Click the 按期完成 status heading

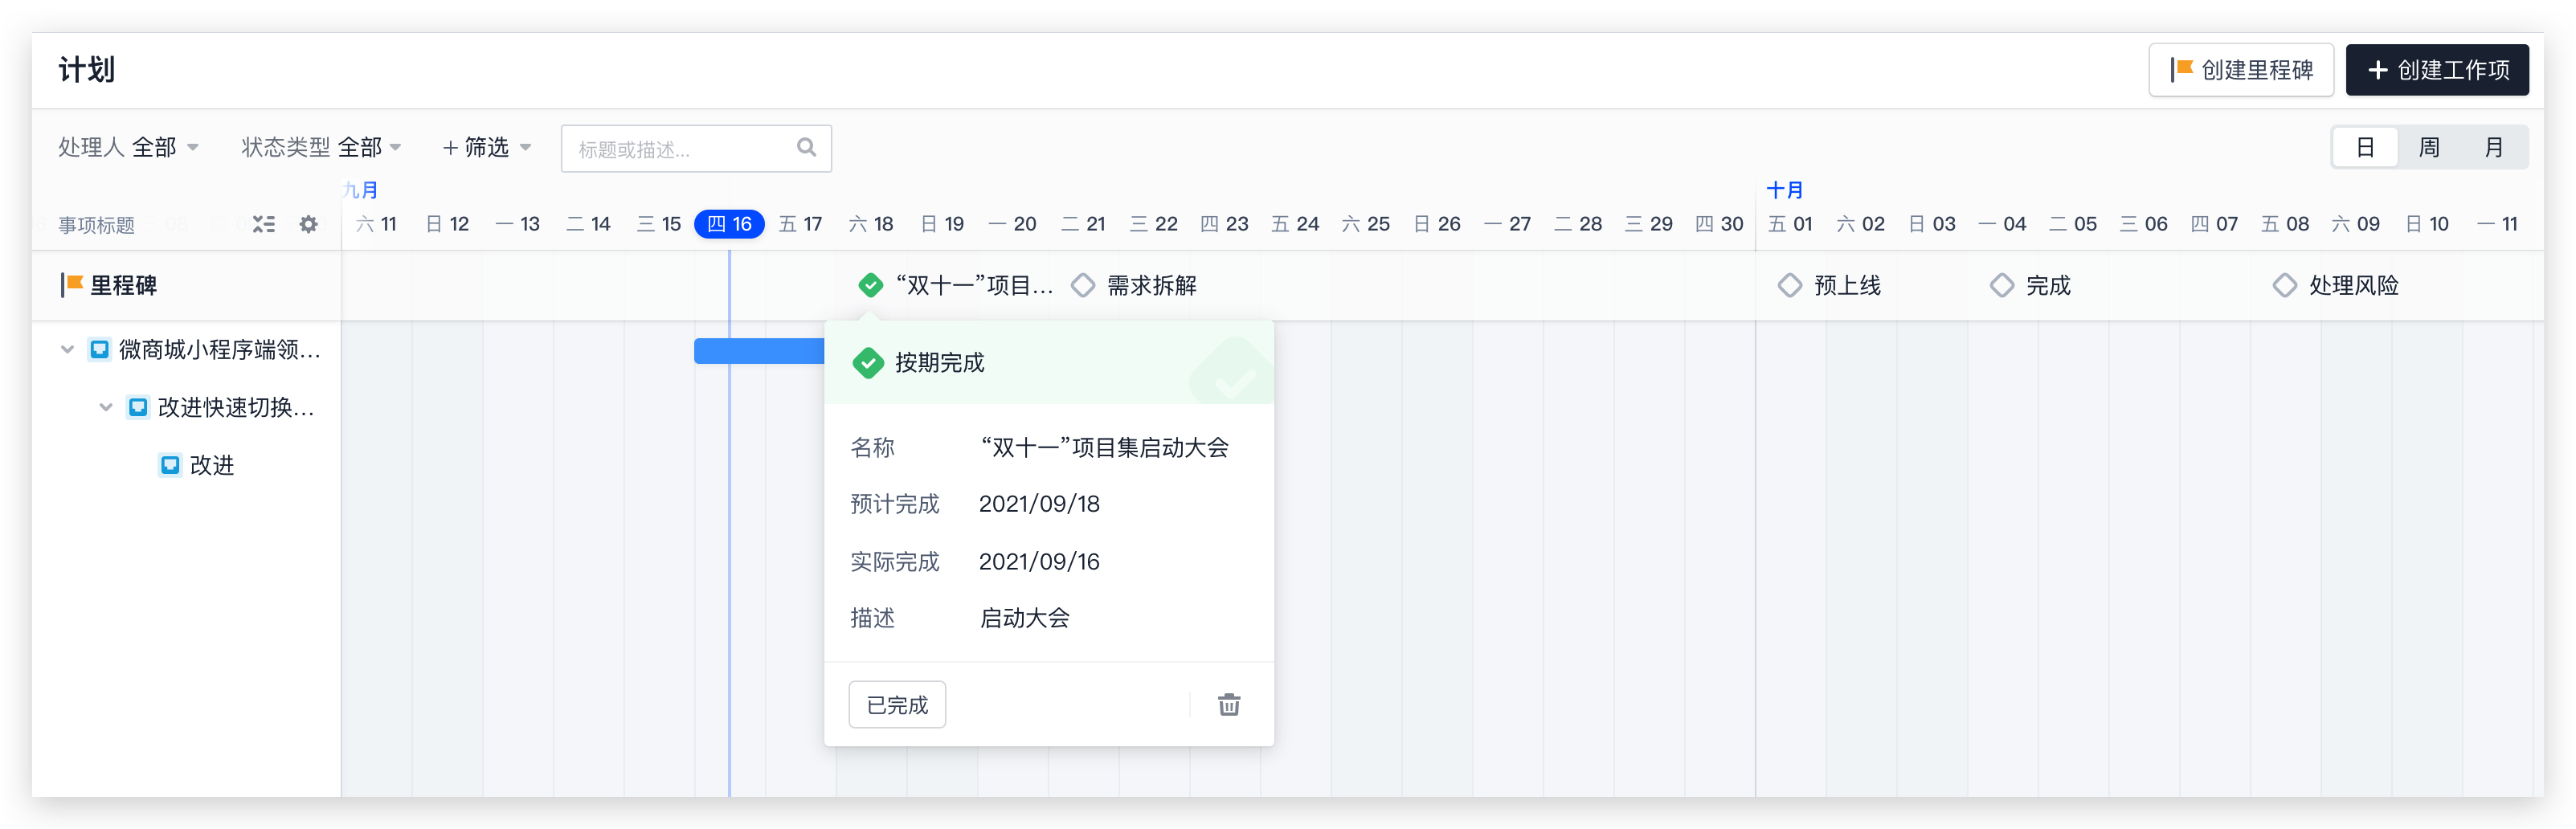click(x=939, y=362)
